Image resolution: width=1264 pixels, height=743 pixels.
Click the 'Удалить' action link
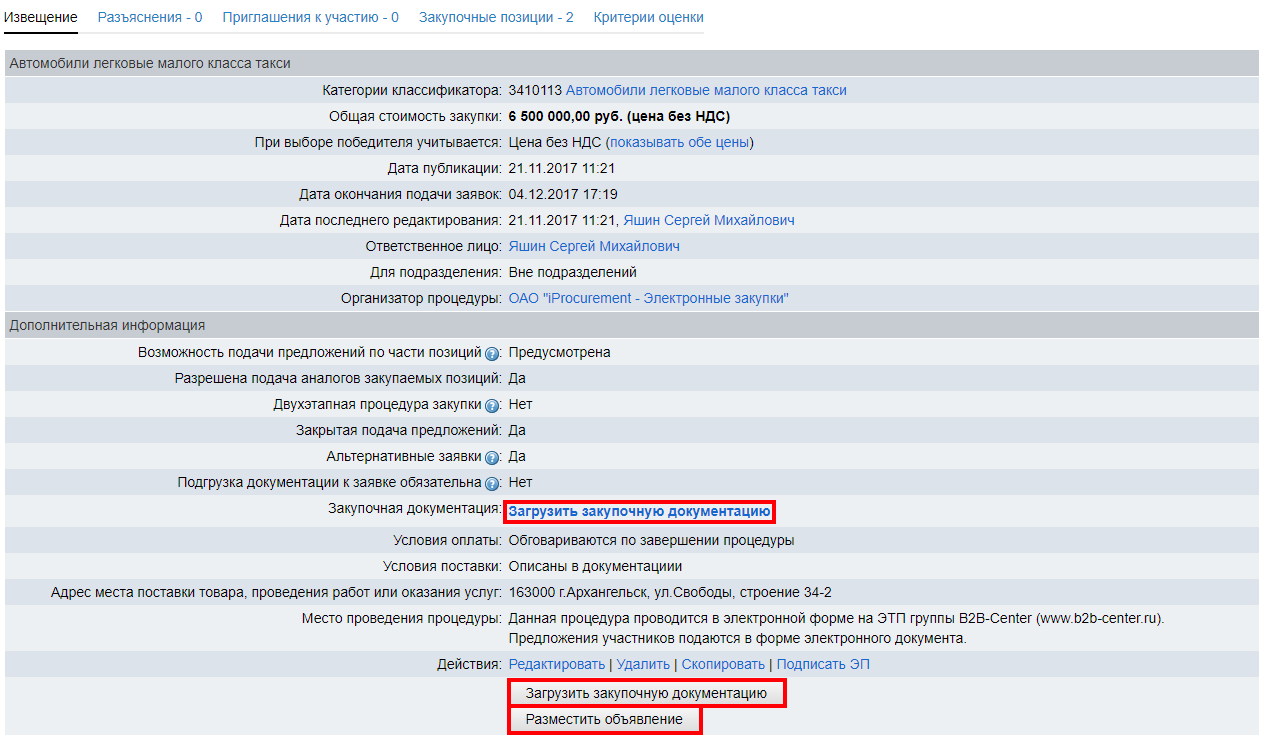click(643, 664)
